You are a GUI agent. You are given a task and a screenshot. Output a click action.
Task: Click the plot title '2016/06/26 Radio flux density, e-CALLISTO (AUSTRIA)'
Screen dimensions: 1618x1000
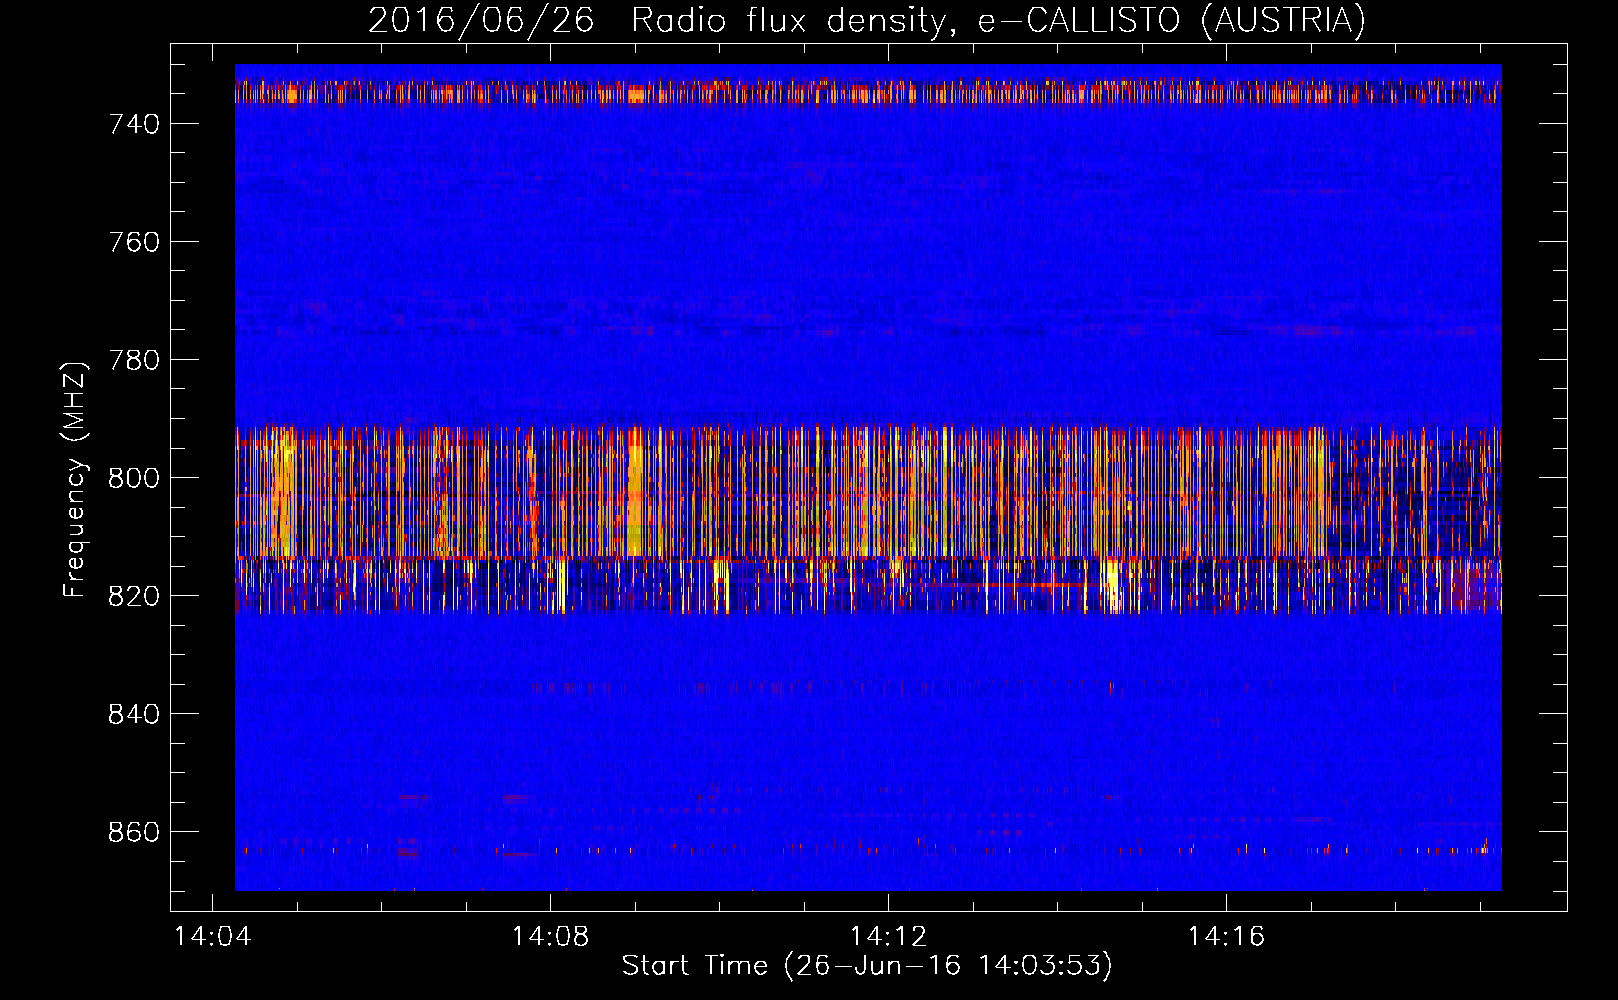(x=867, y=20)
